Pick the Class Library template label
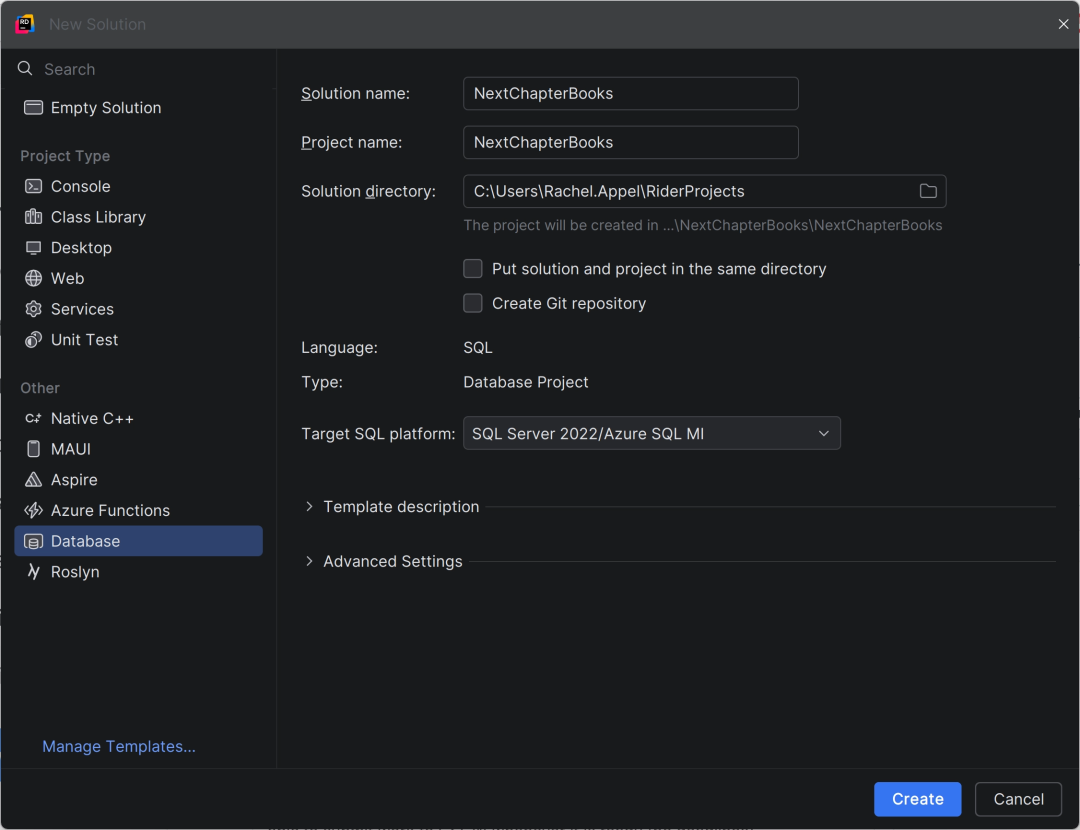The width and height of the screenshot is (1080, 830). point(98,217)
